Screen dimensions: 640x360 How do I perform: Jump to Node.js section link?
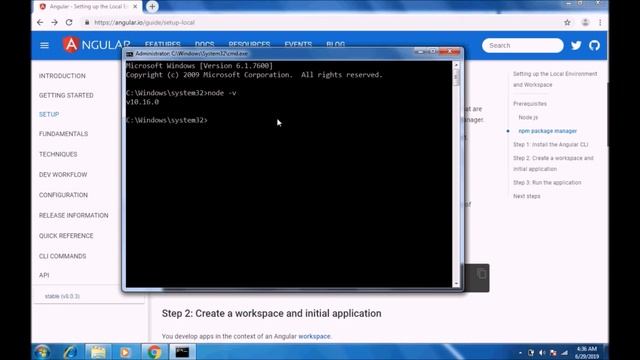528,118
